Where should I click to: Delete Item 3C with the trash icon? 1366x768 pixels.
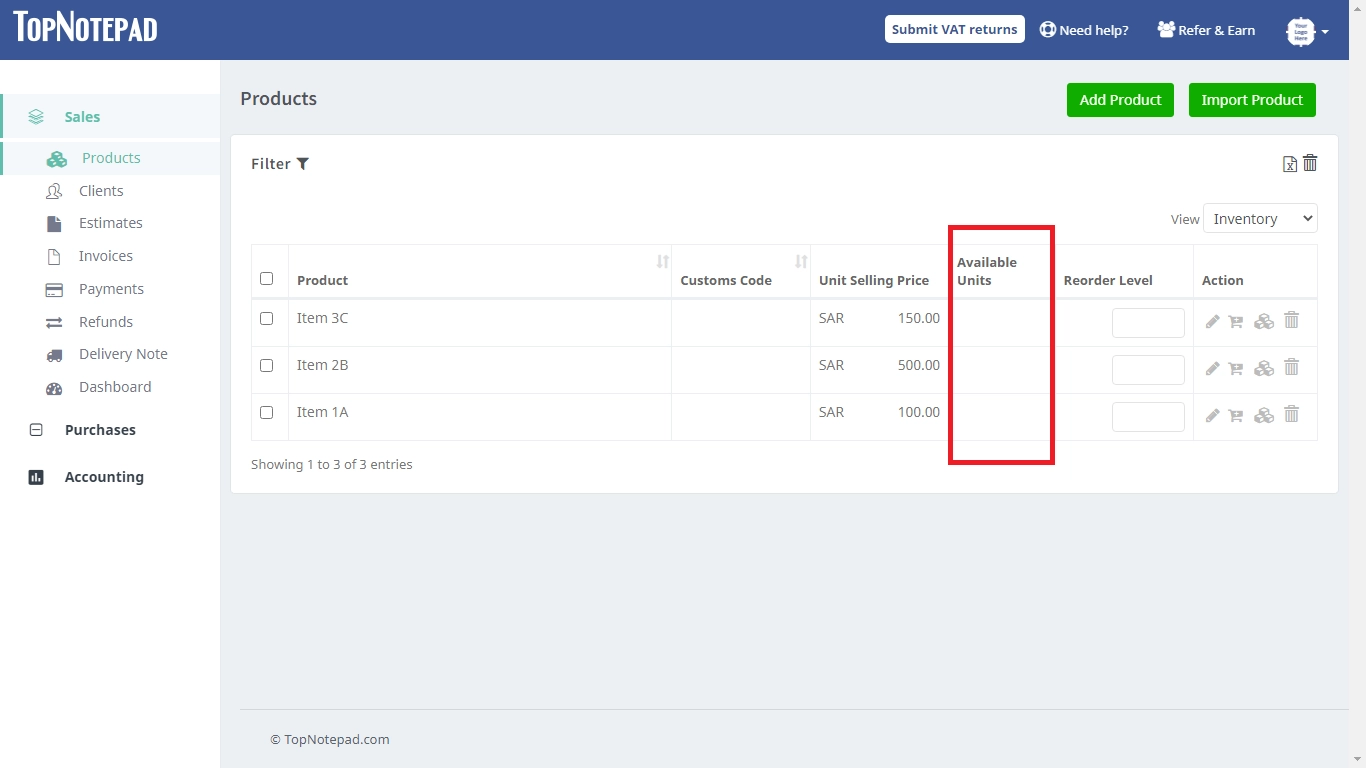[x=1291, y=320]
